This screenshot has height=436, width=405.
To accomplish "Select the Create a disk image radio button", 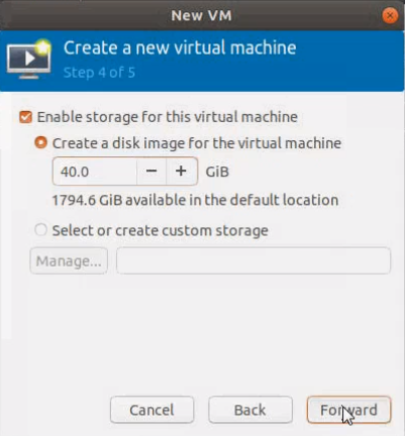I will point(41,143).
